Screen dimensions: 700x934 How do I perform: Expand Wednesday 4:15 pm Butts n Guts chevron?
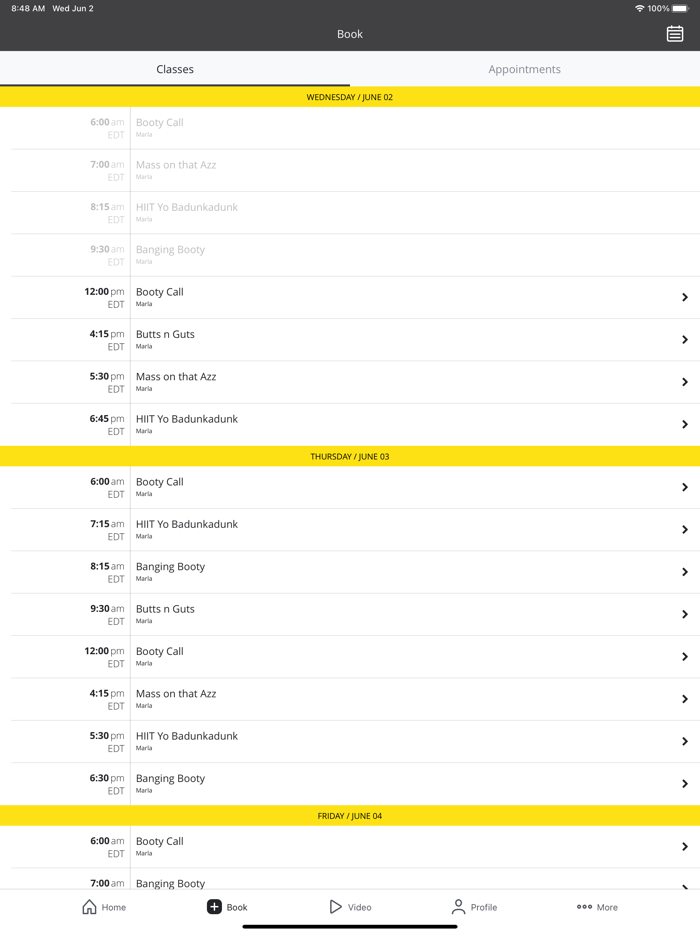(x=685, y=340)
